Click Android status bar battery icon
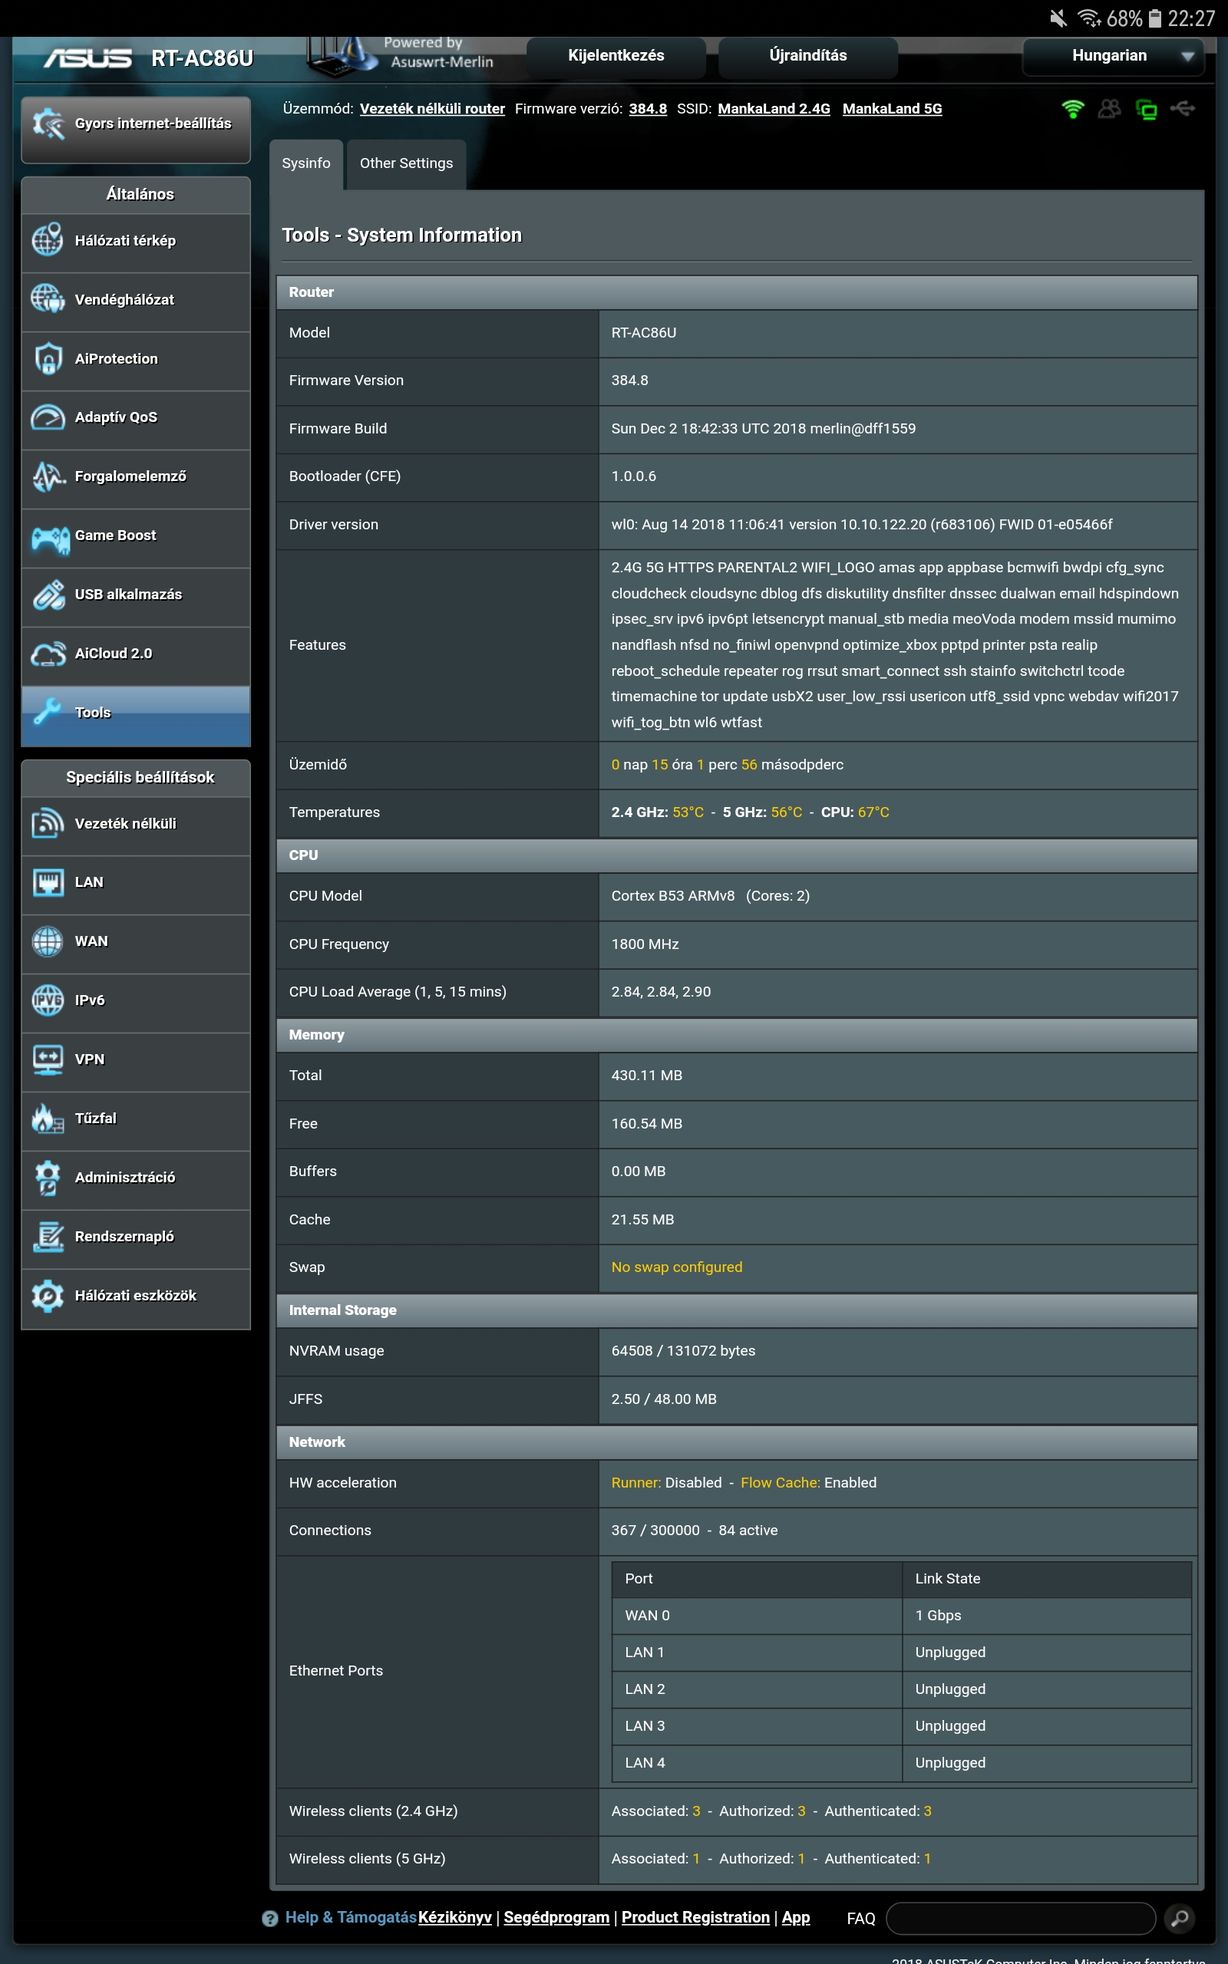 click(x=1155, y=18)
